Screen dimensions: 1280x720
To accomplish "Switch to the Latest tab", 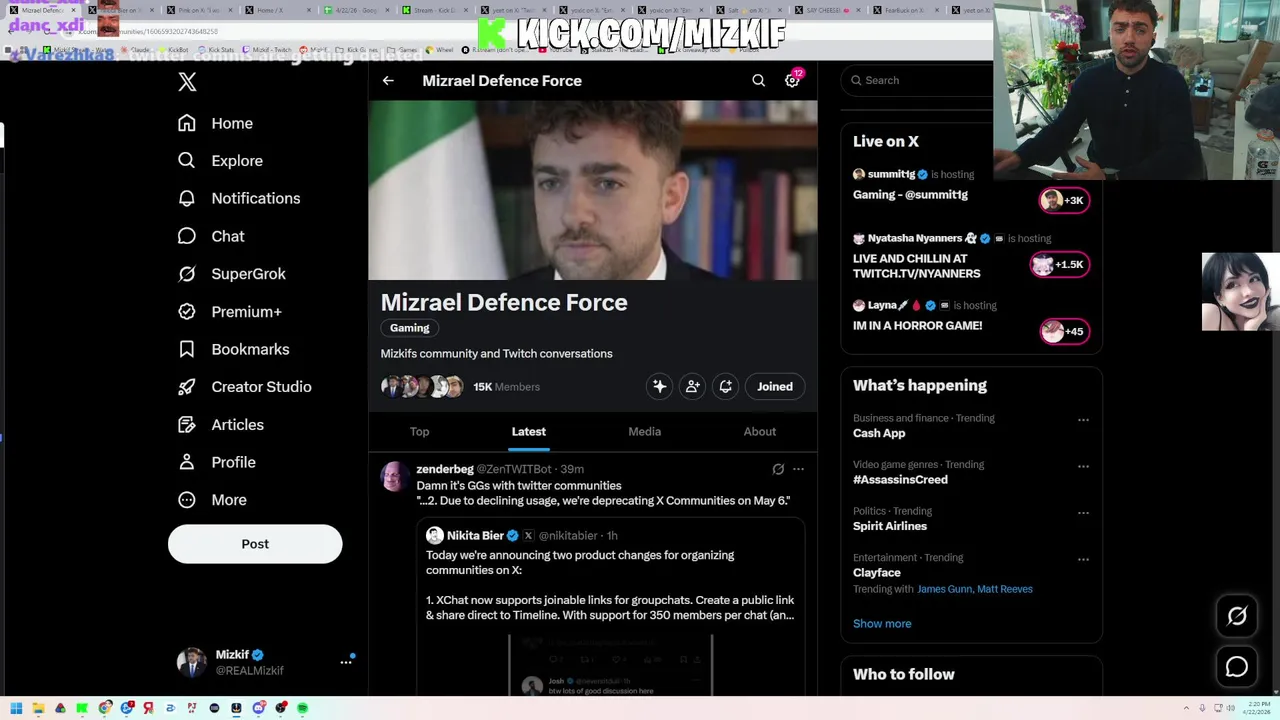I will pyautogui.click(x=529, y=432).
